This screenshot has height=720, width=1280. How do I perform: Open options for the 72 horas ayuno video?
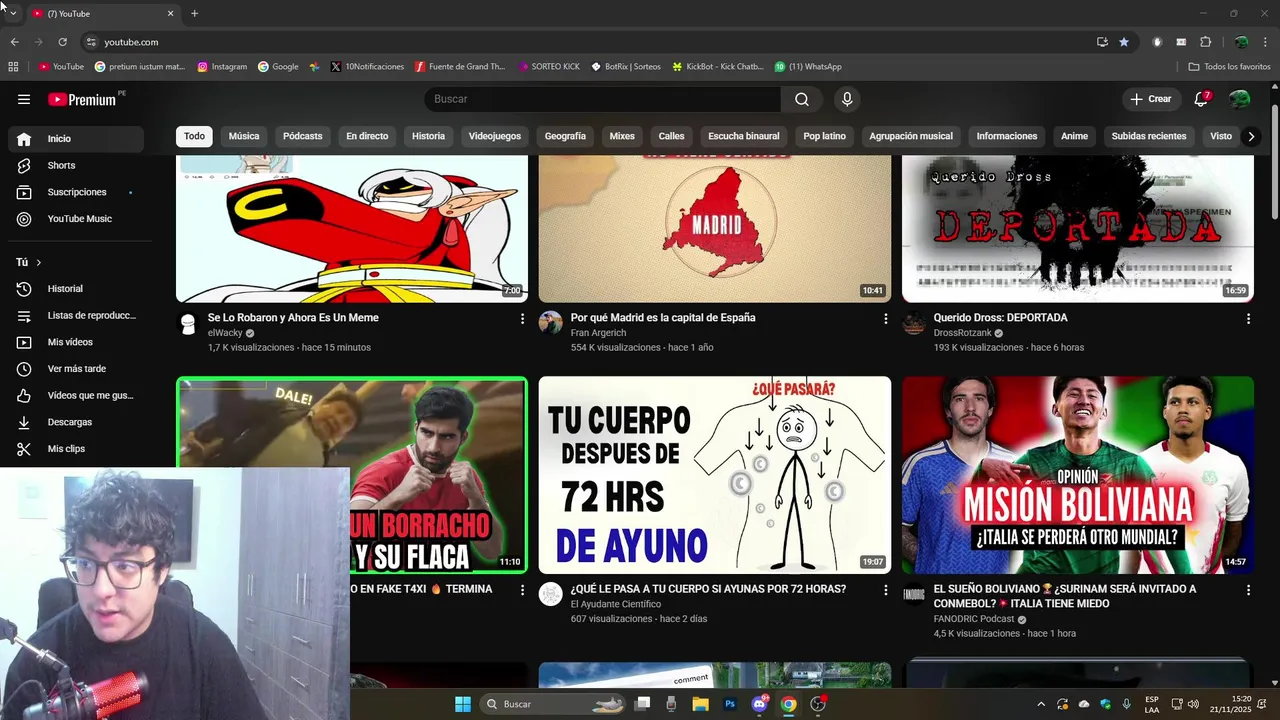885,590
